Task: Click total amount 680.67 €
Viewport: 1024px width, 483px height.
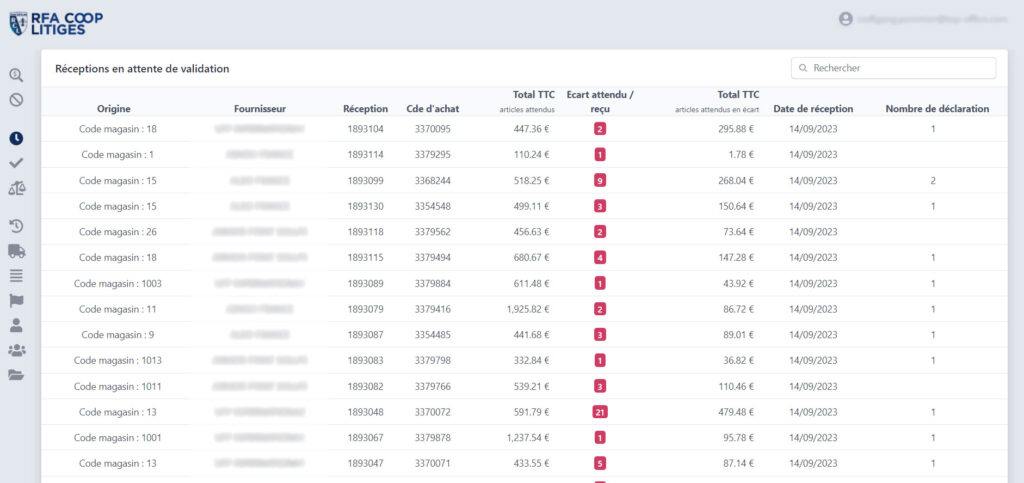Action: click(x=532, y=258)
